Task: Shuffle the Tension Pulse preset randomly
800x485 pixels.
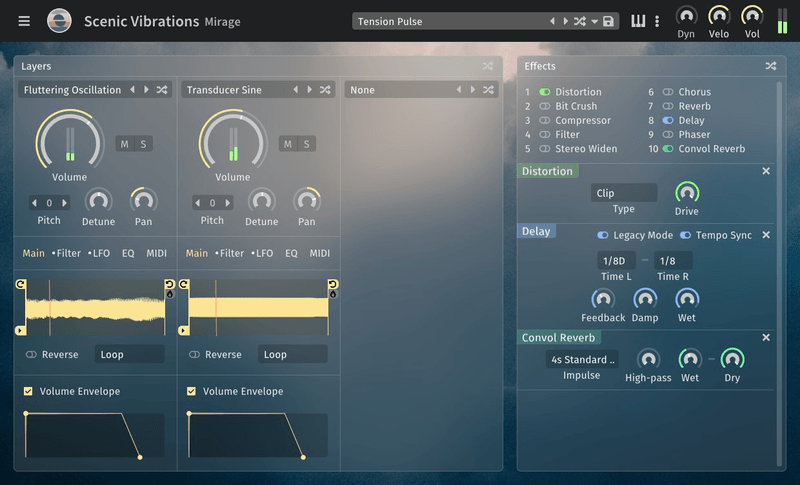Action: (x=580, y=21)
